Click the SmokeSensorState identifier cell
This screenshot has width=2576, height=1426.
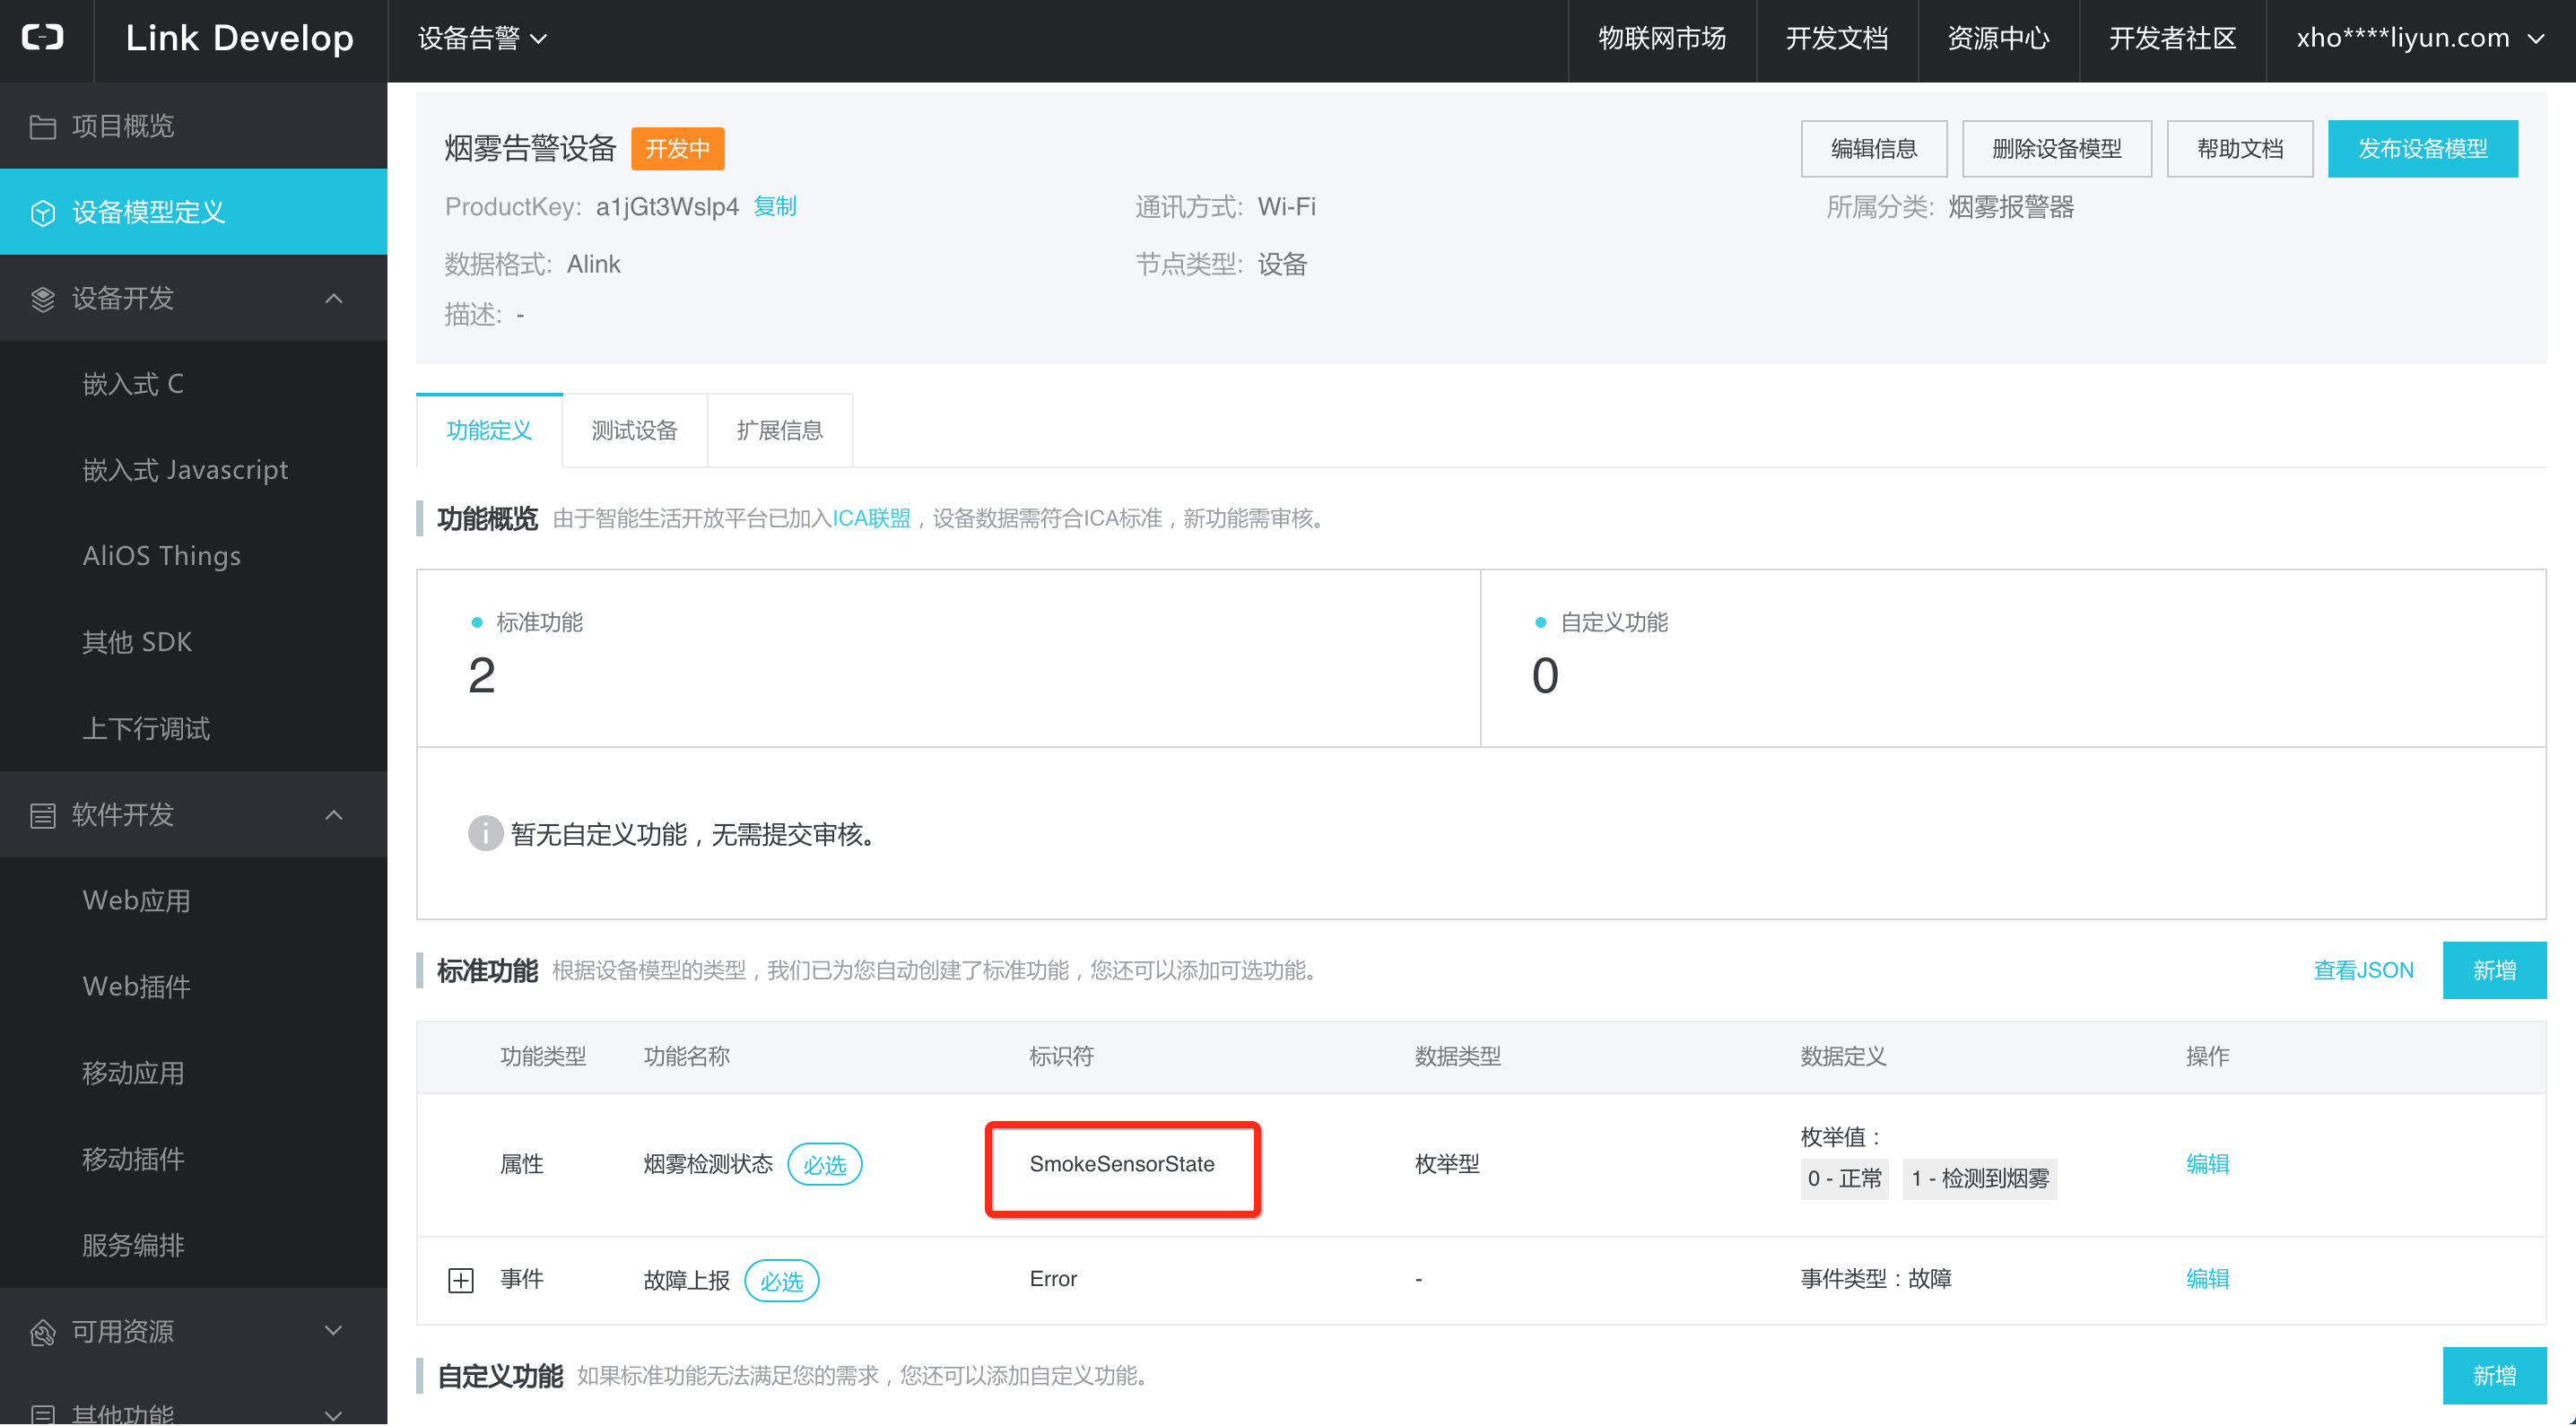point(1122,1164)
